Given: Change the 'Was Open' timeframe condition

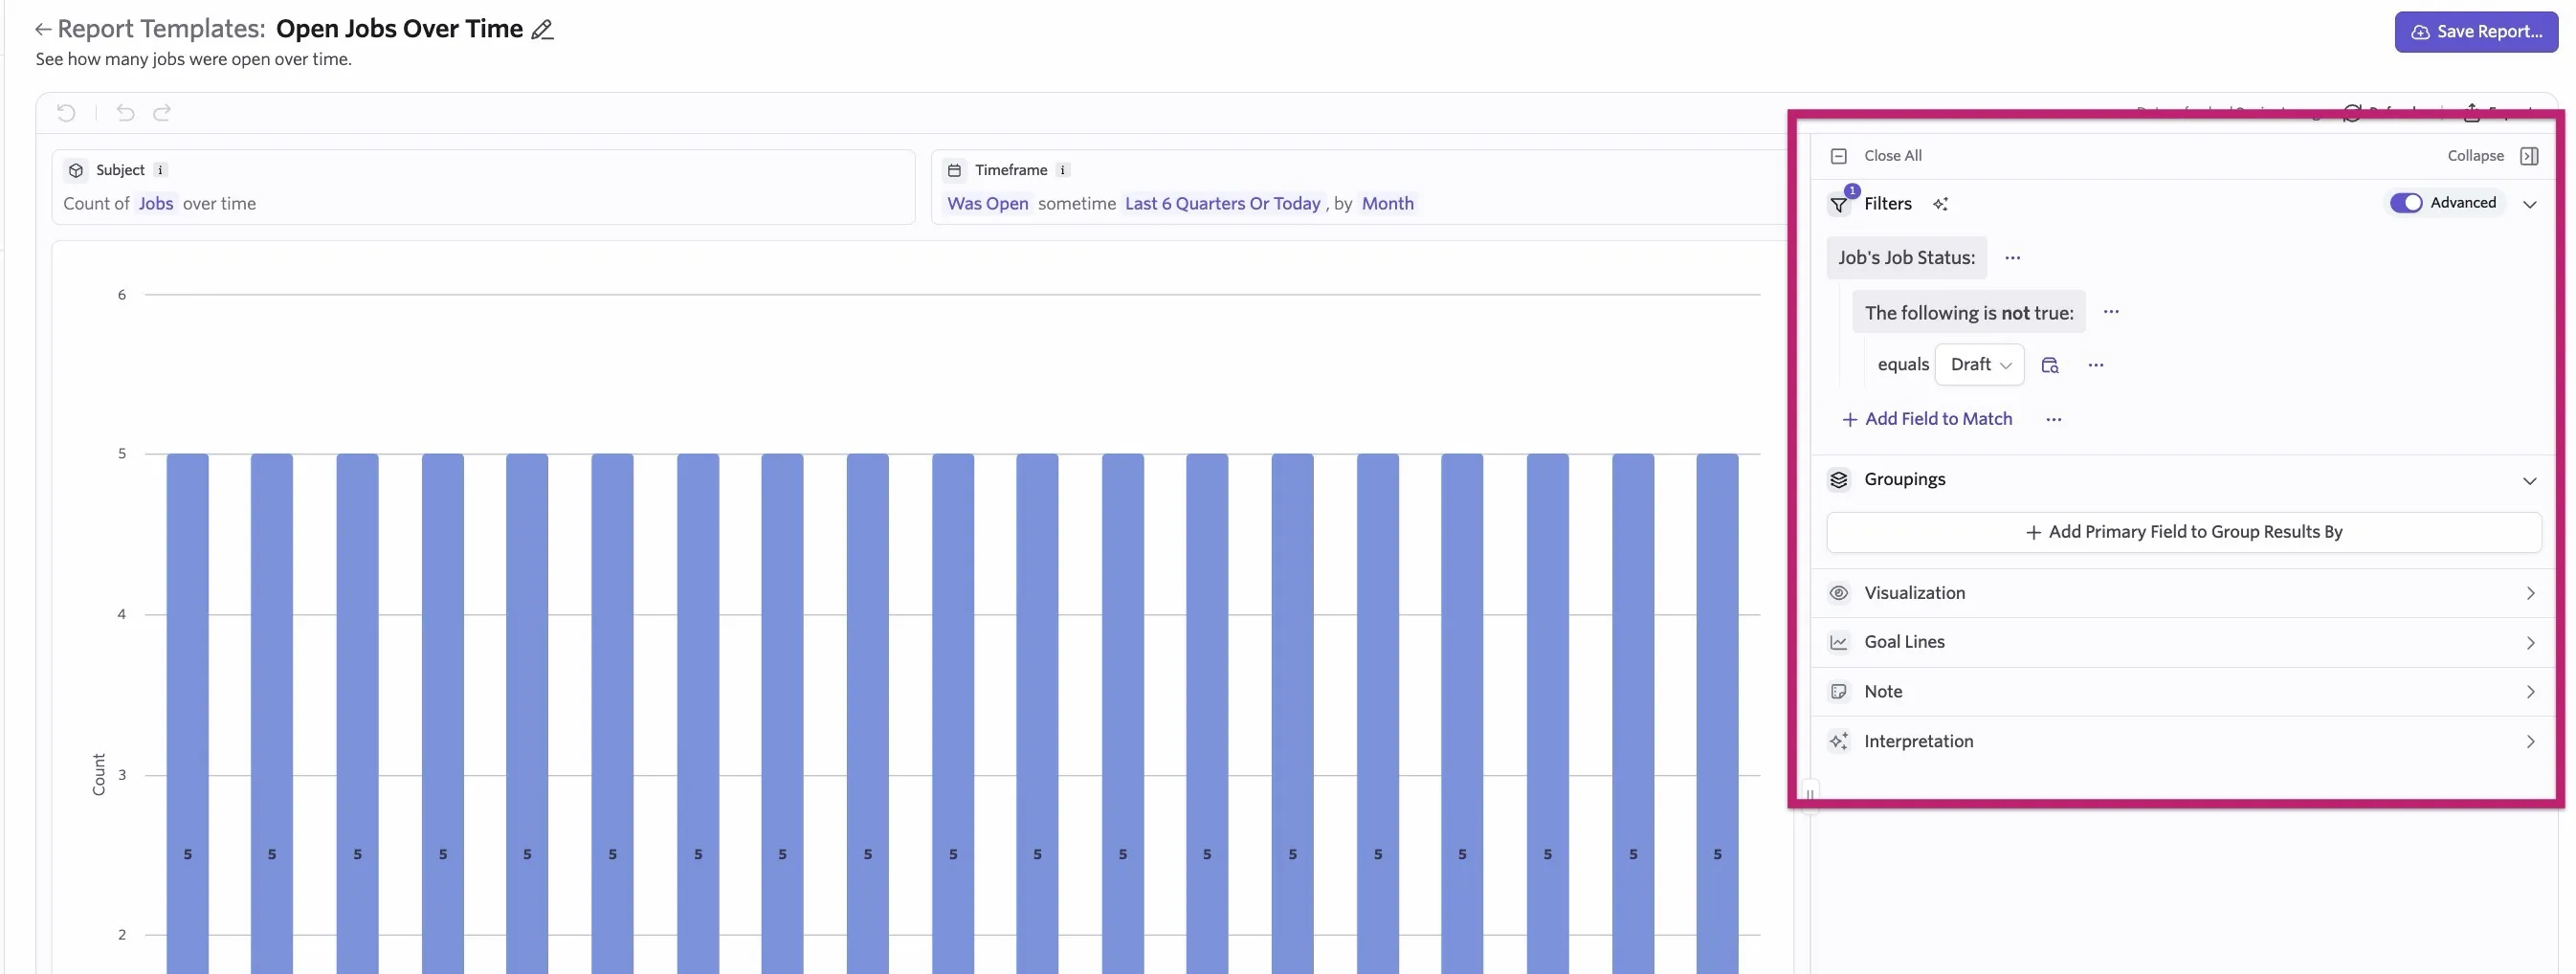Looking at the screenshot, I should (x=988, y=204).
